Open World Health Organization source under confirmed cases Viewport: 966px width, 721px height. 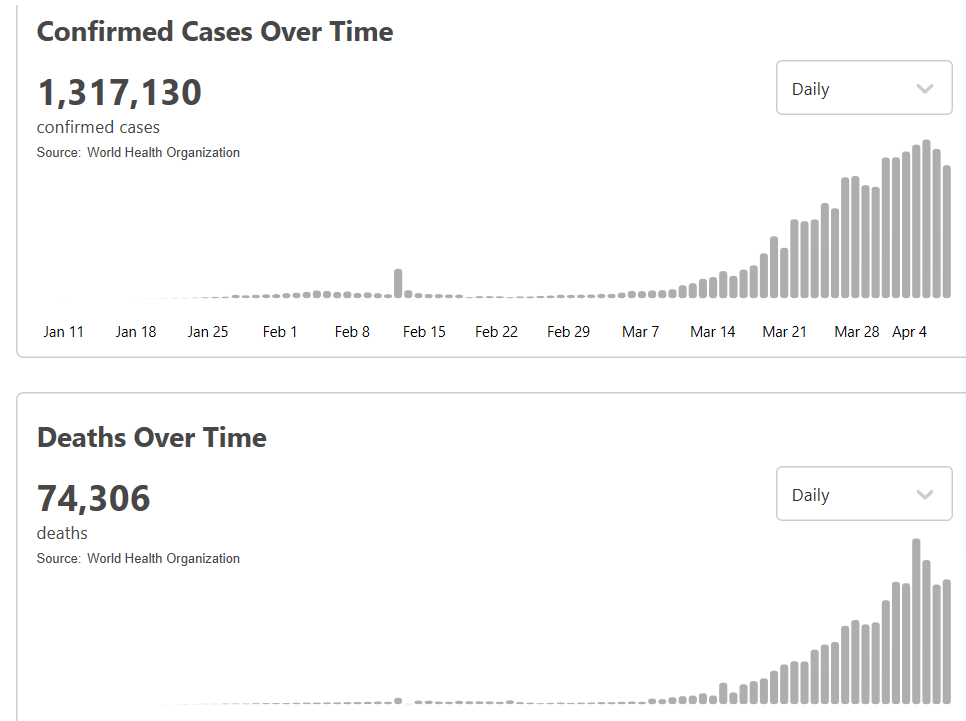coord(163,153)
